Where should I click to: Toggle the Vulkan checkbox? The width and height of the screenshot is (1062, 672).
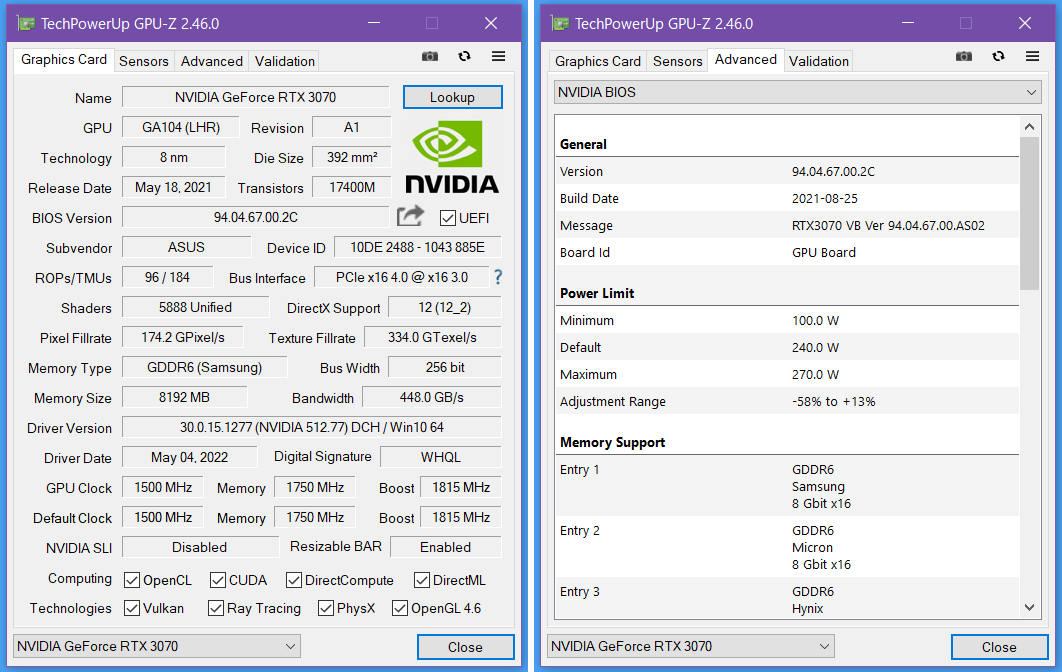click(x=132, y=608)
